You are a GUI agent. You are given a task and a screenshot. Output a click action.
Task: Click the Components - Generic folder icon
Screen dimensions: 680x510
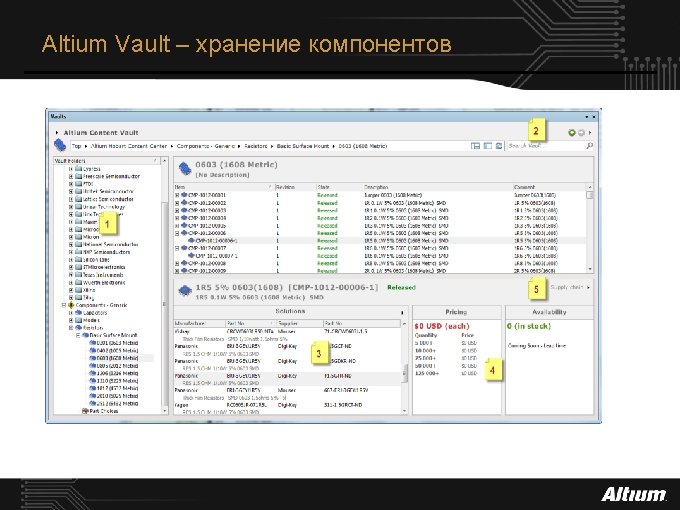pos(72,305)
